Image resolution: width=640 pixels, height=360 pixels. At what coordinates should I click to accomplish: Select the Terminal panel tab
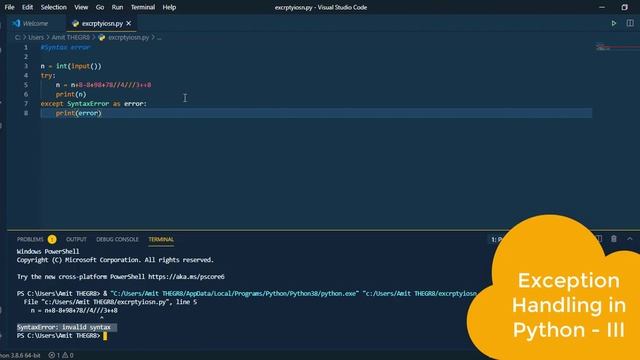point(161,239)
